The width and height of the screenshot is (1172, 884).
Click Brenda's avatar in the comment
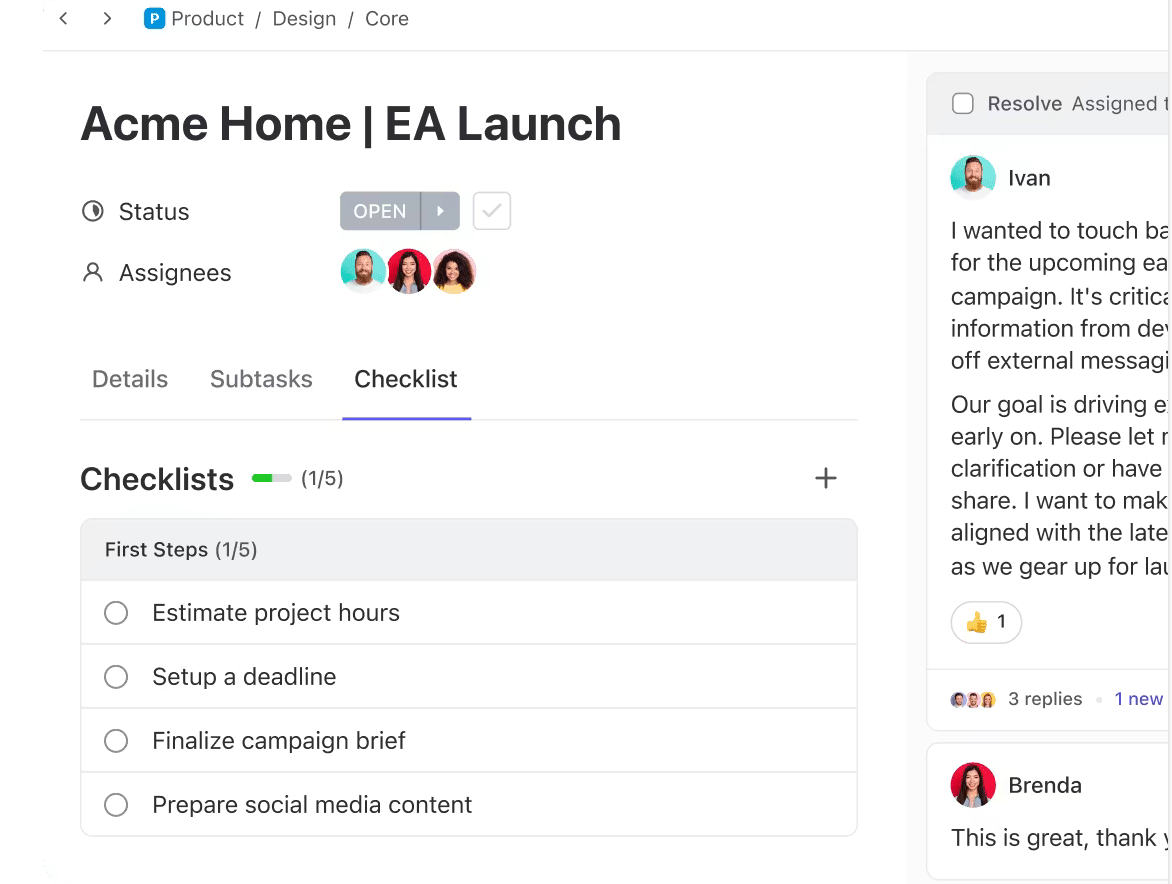[972, 785]
